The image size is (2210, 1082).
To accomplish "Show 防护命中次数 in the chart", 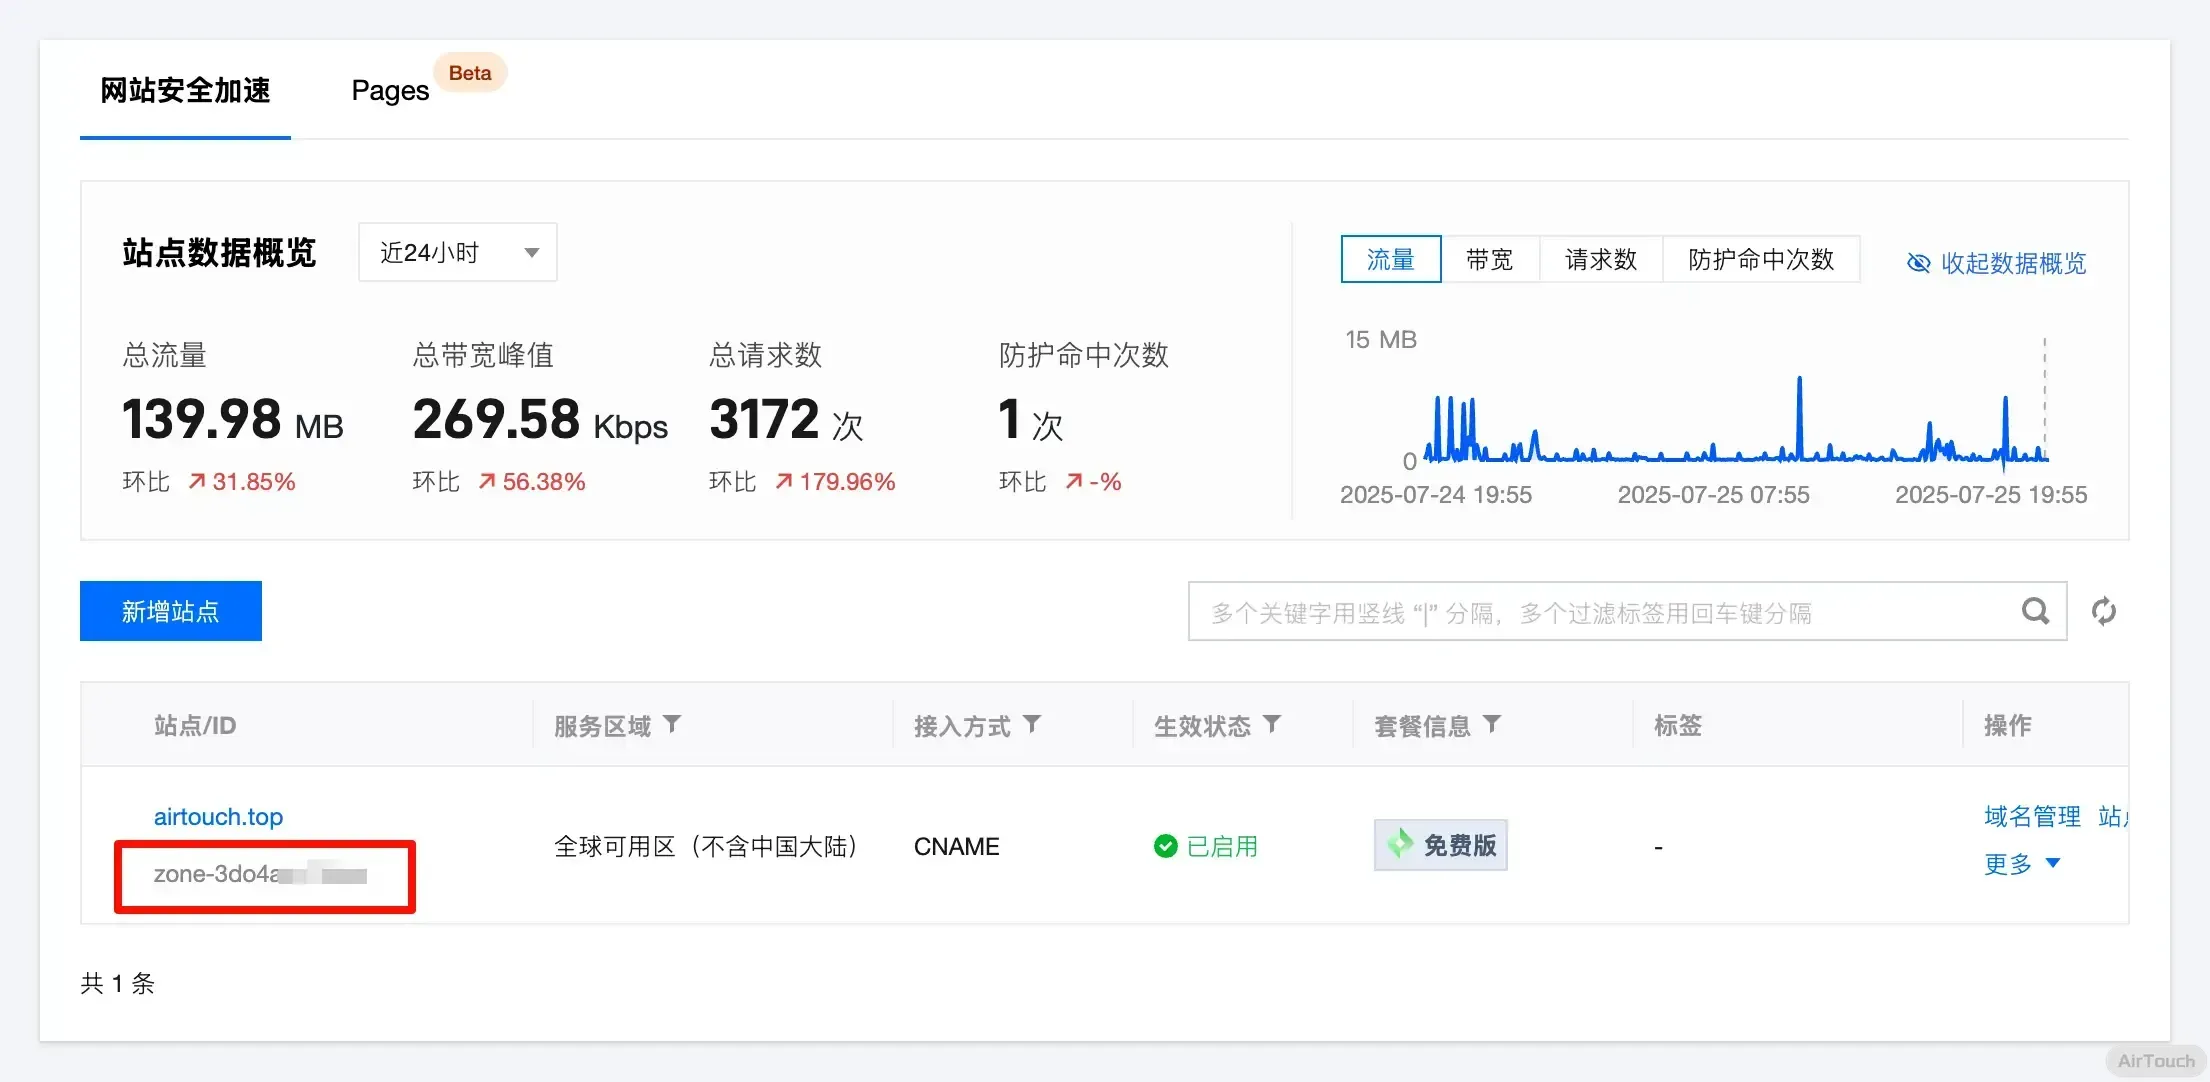I will pyautogui.click(x=1760, y=259).
